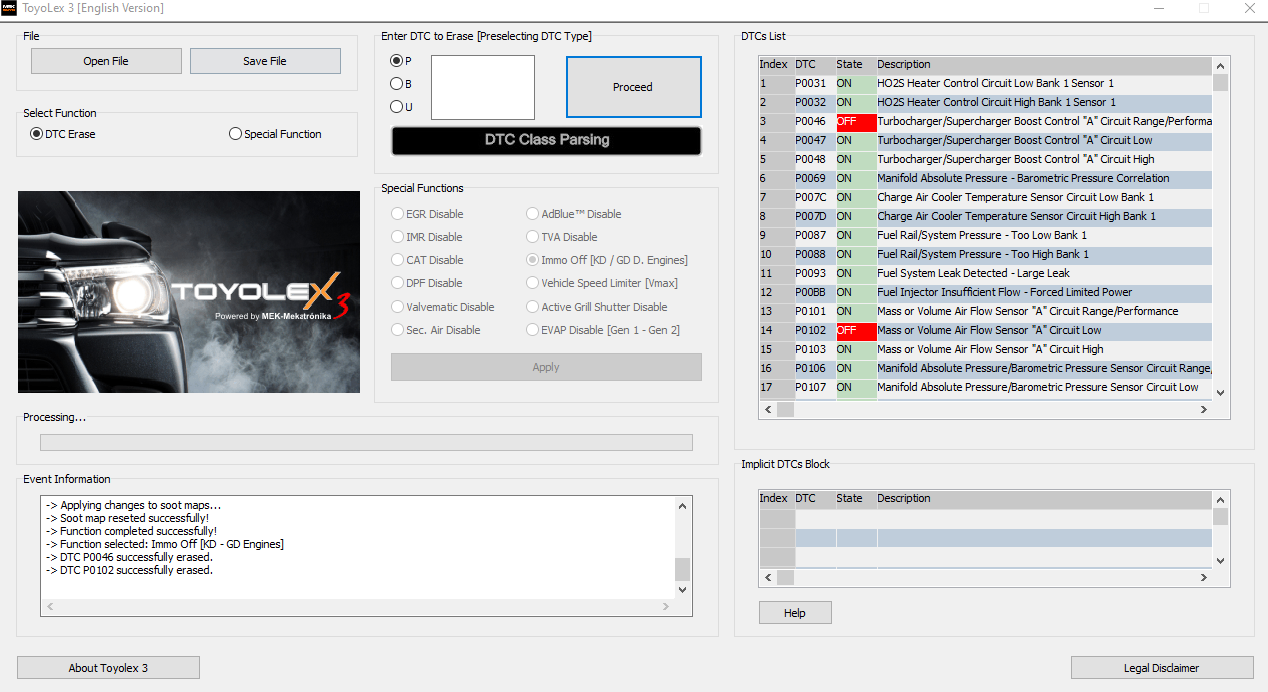Screen dimensions: 1268x692
Task: Select Sec. Air Disable option
Action: point(436,330)
